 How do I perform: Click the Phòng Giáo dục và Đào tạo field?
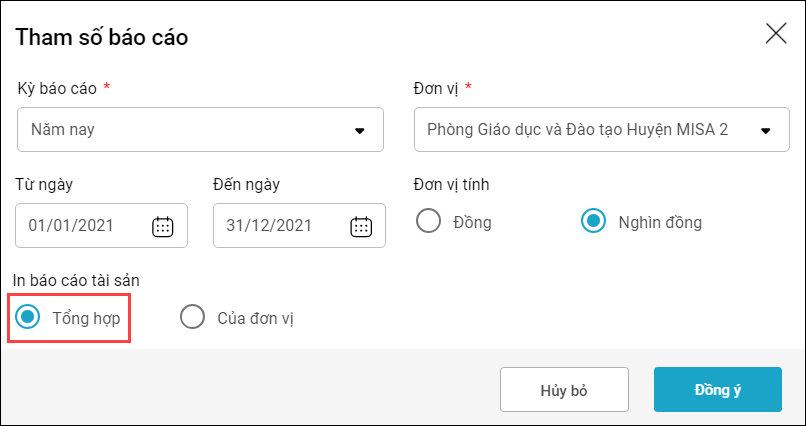click(x=601, y=129)
